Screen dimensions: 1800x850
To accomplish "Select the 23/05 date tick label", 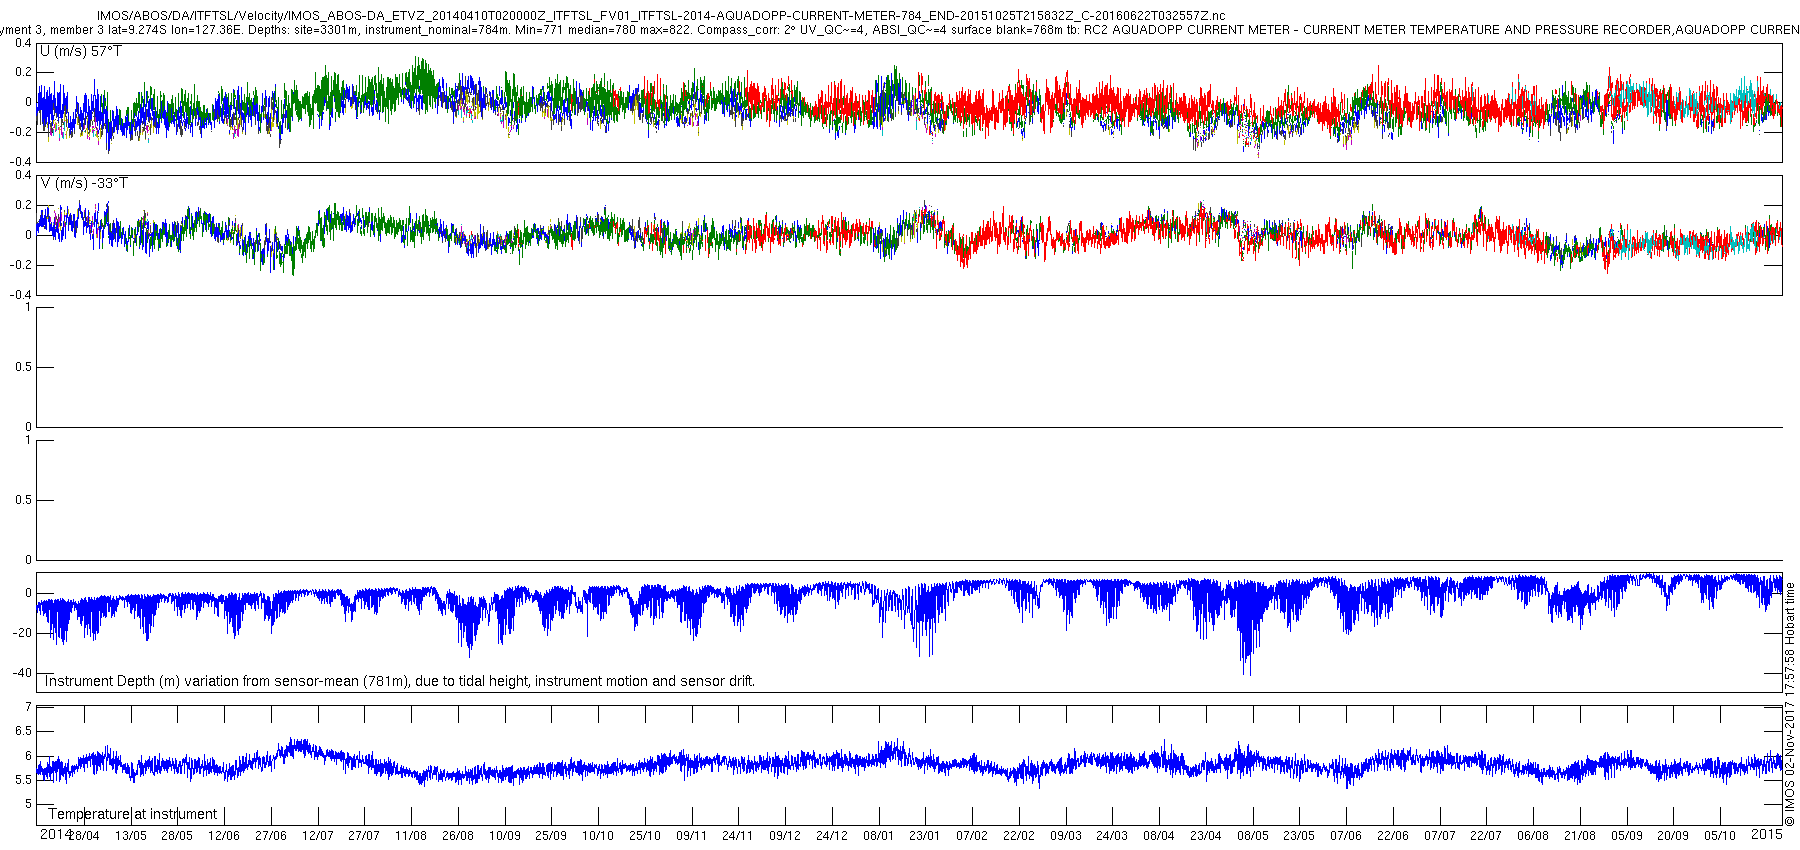I will pos(1298,836).
